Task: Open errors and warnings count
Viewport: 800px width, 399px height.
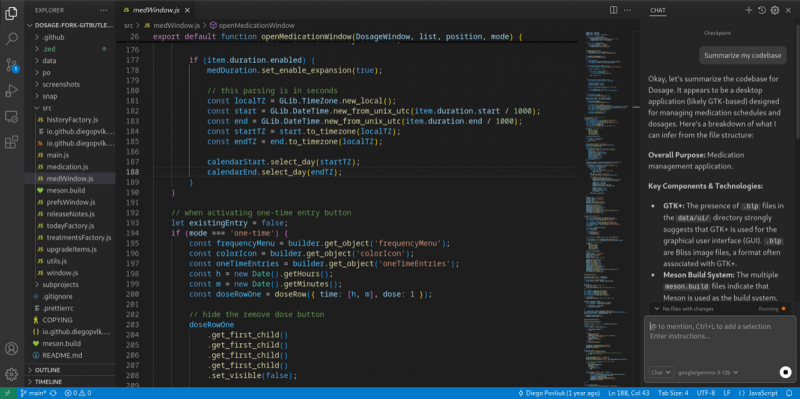Action: point(78,393)
